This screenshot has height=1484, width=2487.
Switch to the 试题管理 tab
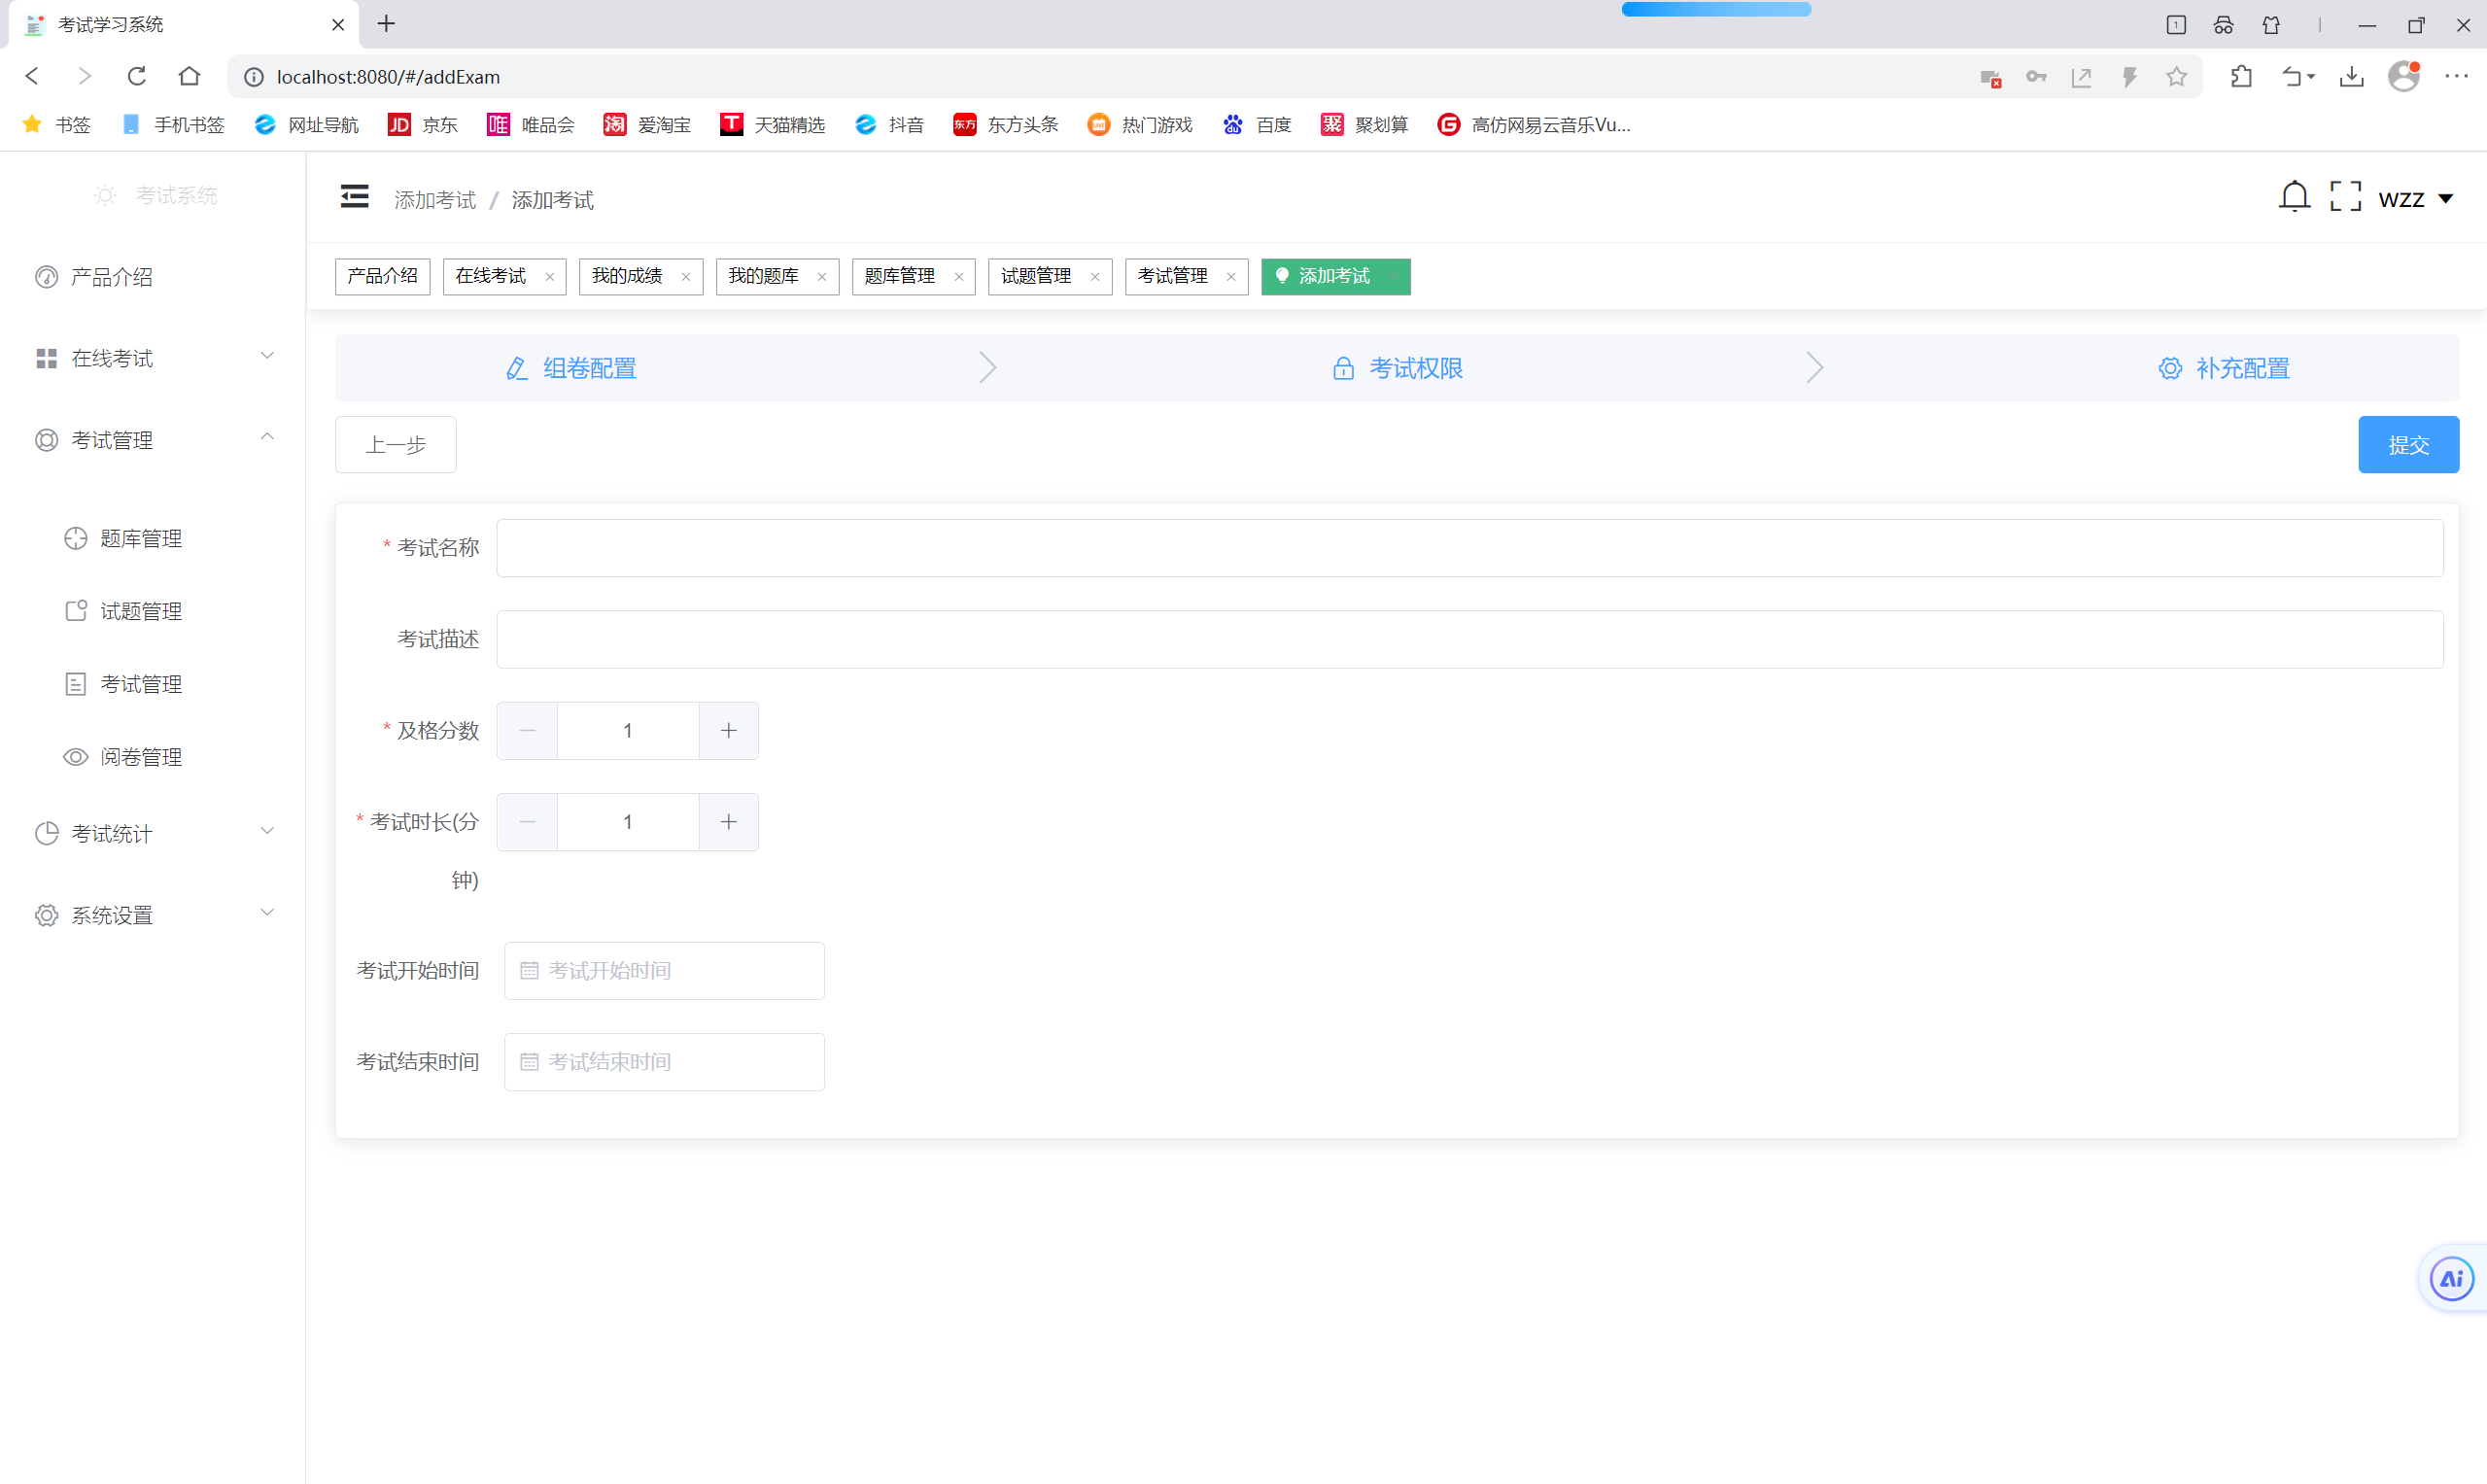coord(1036,276)
